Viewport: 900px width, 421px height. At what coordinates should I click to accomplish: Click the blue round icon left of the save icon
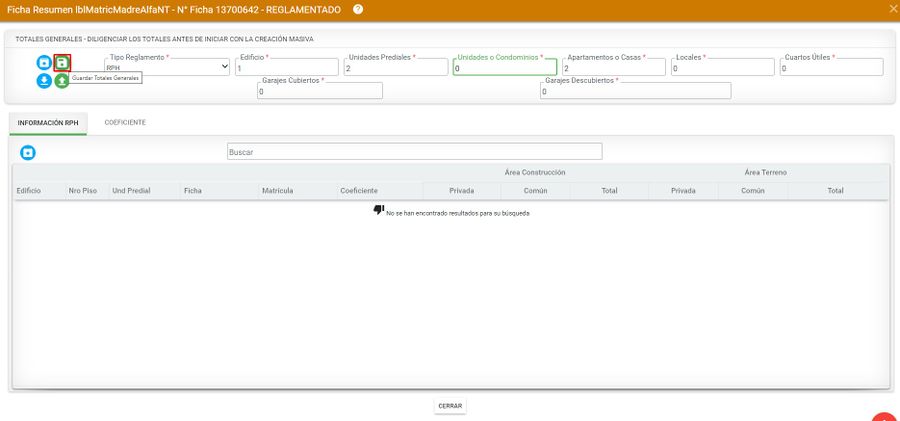[44, 63]
